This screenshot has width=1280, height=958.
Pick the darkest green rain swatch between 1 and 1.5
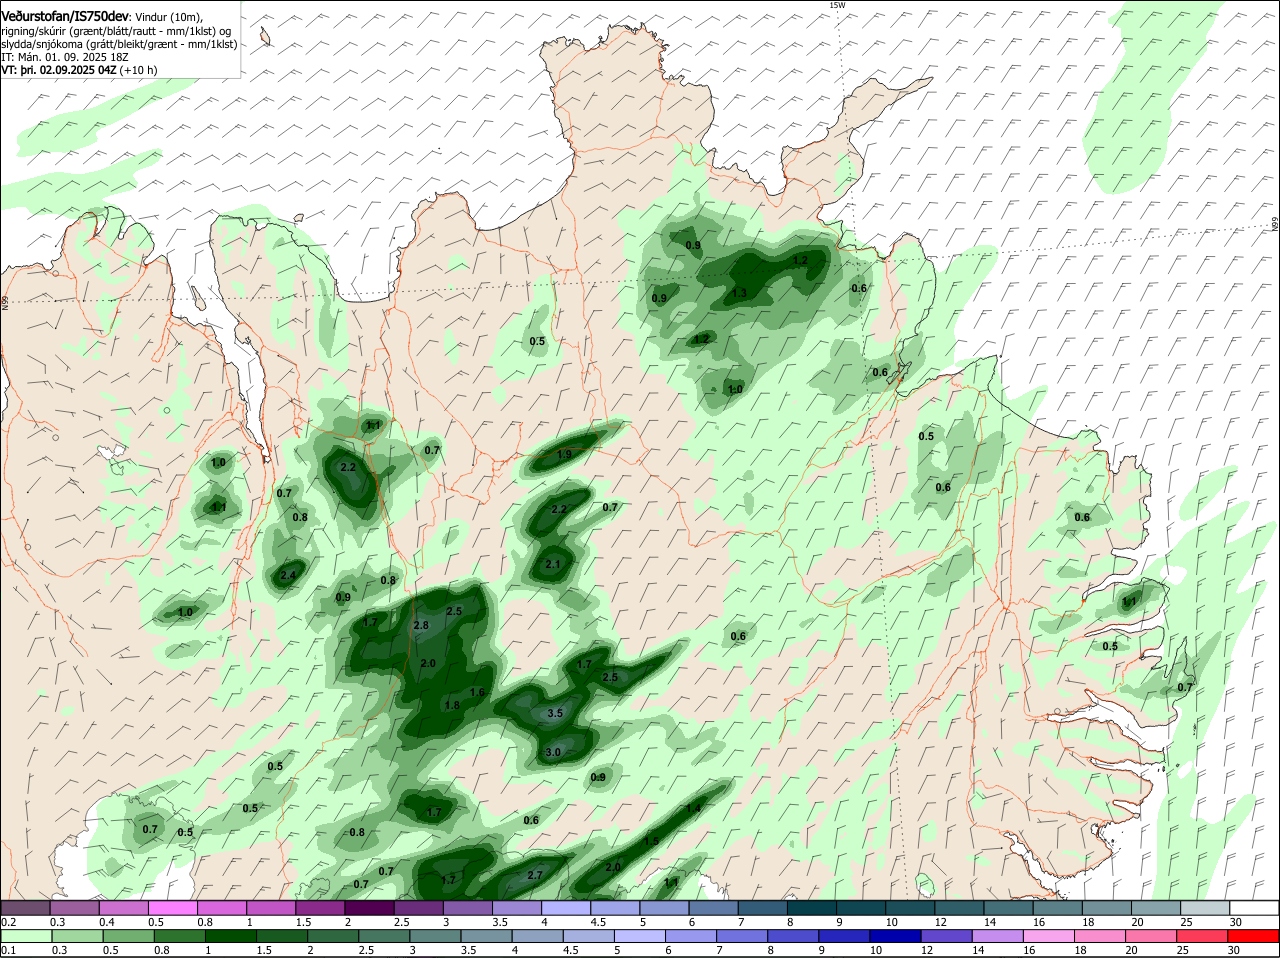(230, 936)
